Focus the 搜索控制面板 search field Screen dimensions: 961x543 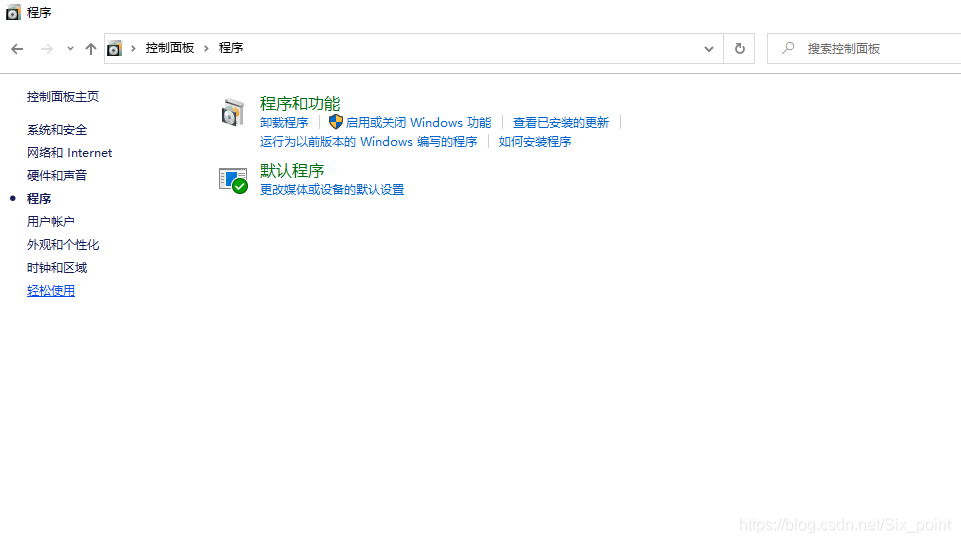pyautogui.click(x=864, y=48)
